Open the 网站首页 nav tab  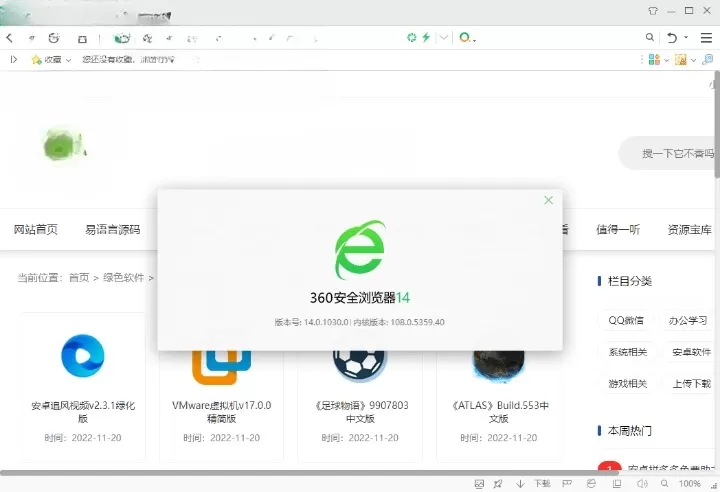[36, 229]
